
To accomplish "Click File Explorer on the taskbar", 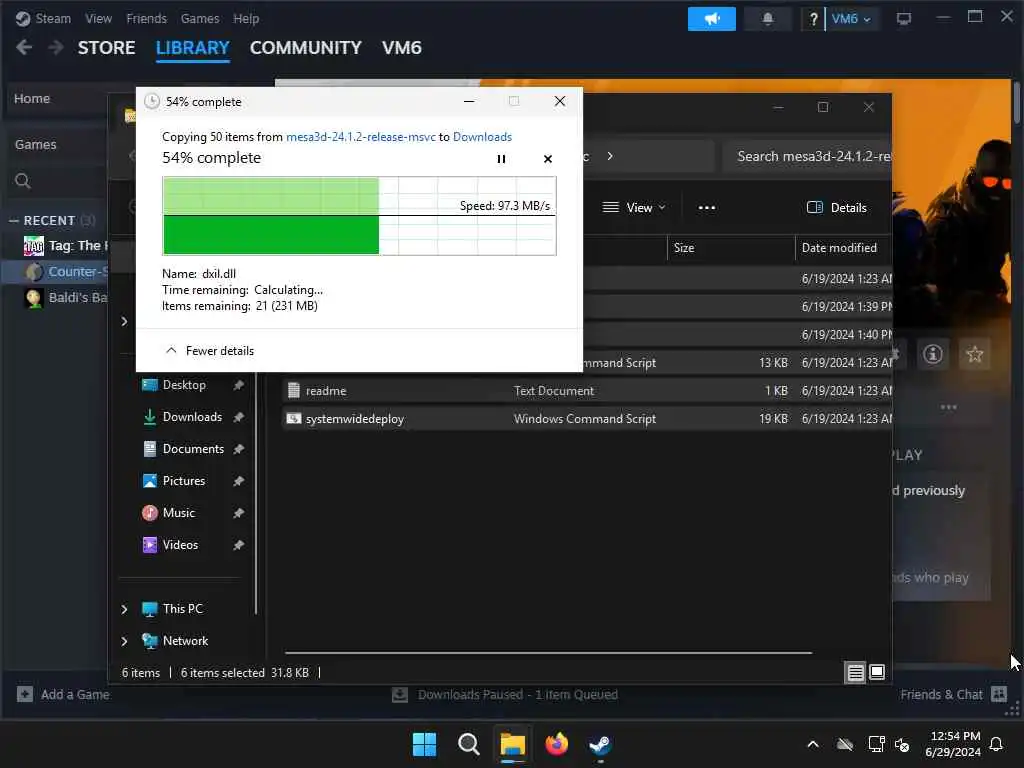I will [x=513, y=744].
